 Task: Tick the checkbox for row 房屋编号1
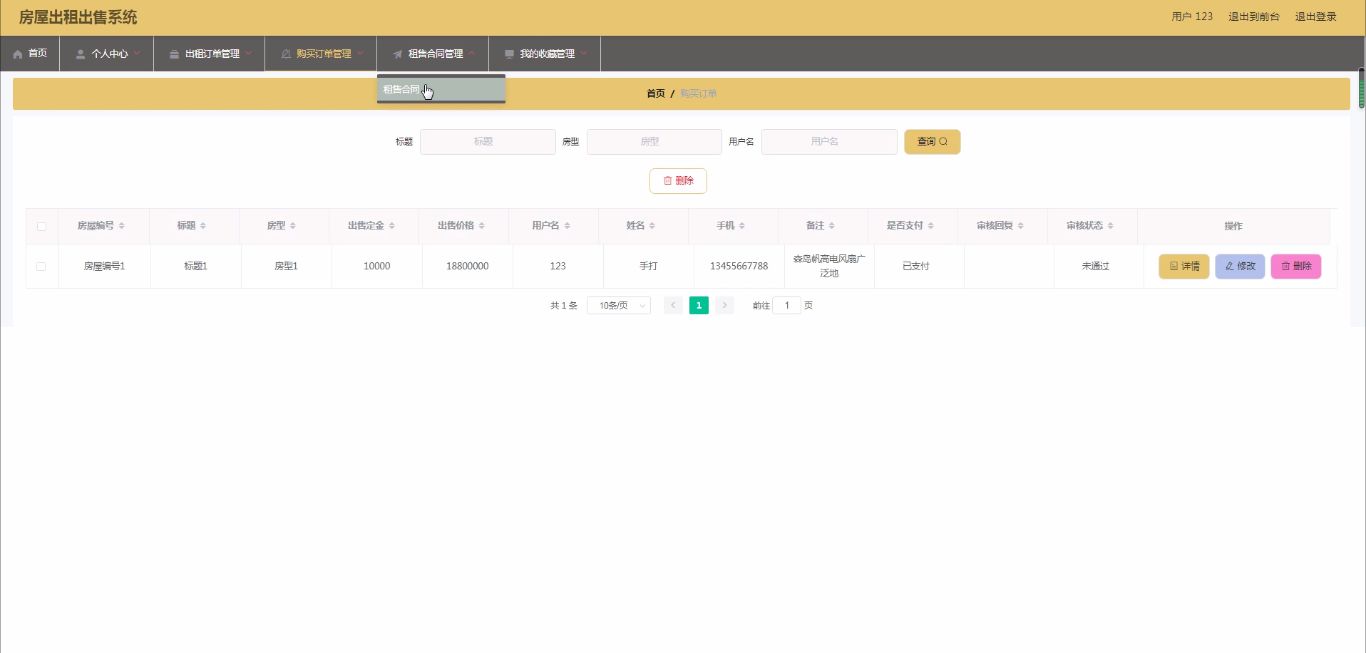click(41, 266)
